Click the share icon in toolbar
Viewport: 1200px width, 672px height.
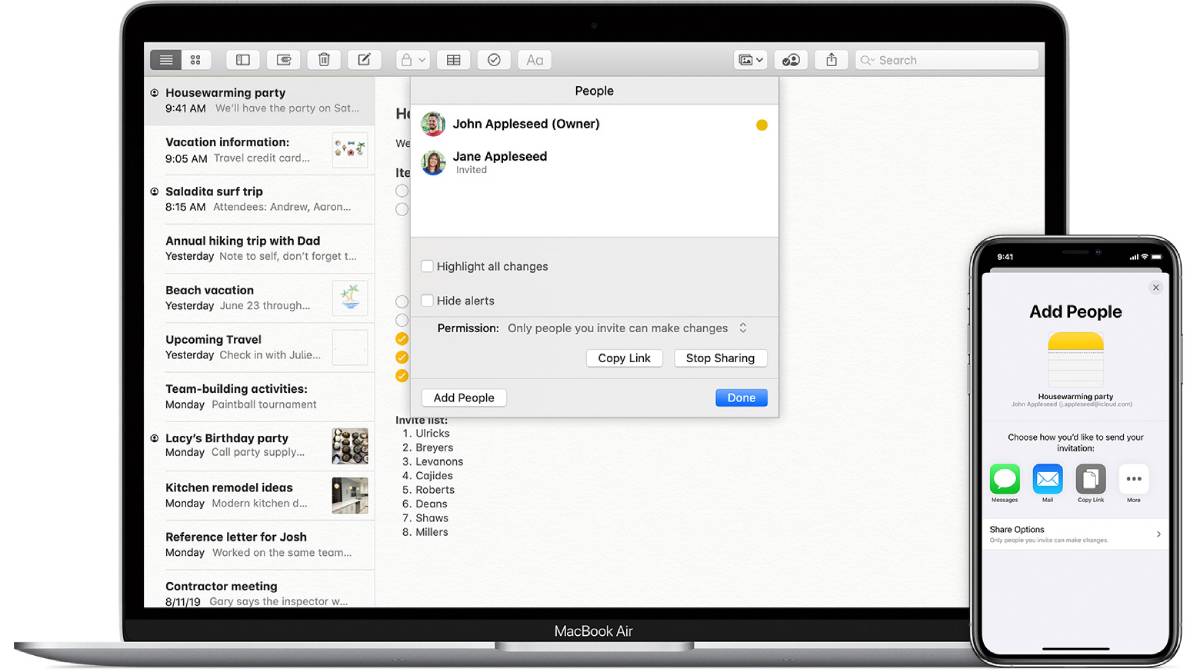click(x=832, y=60)
